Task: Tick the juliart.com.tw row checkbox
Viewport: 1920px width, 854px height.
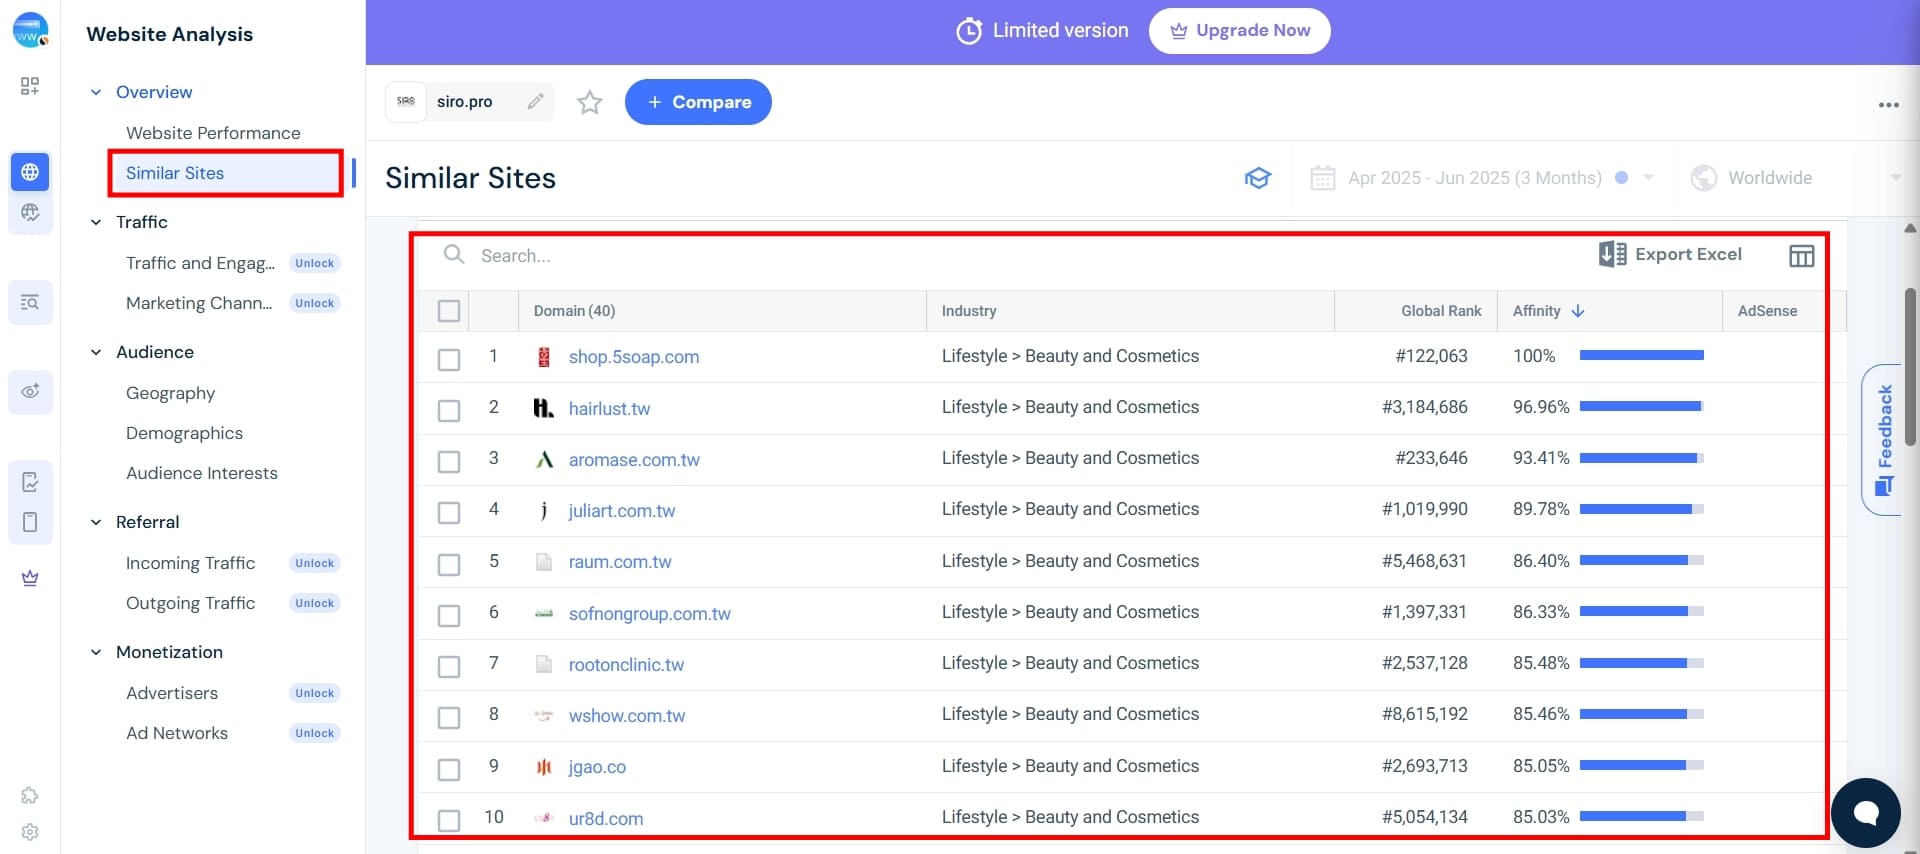Action: pos(449,512)
